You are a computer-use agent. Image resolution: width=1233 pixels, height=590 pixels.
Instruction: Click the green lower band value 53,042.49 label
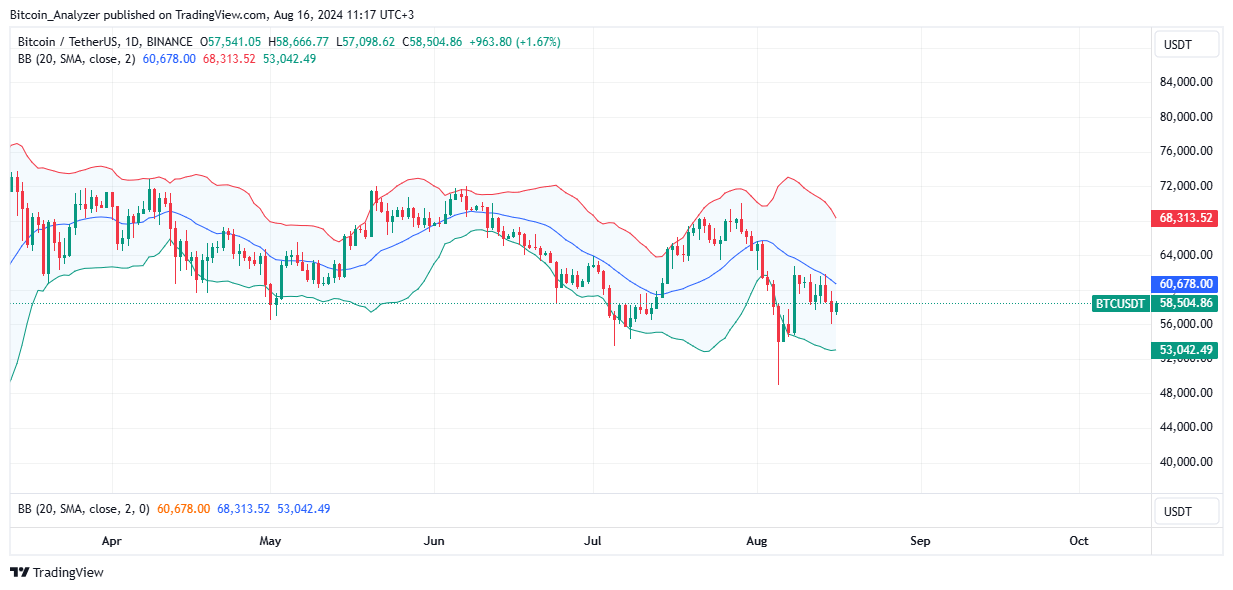coord(1185,349)
